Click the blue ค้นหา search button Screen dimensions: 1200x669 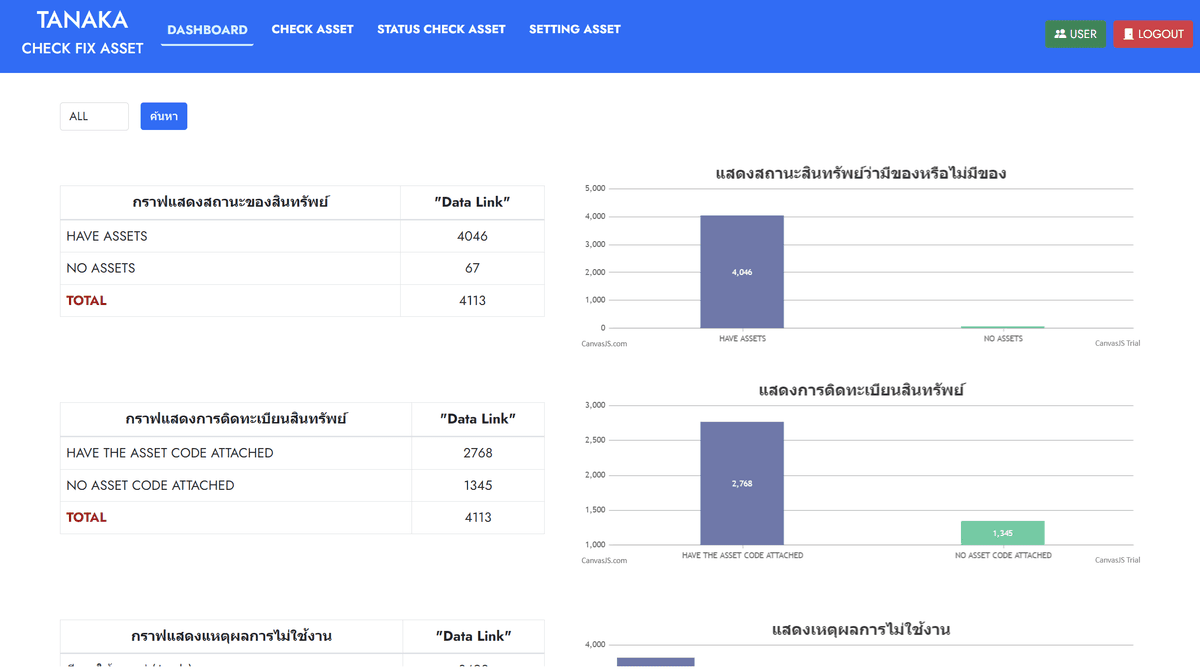click(x=164, y=116)
